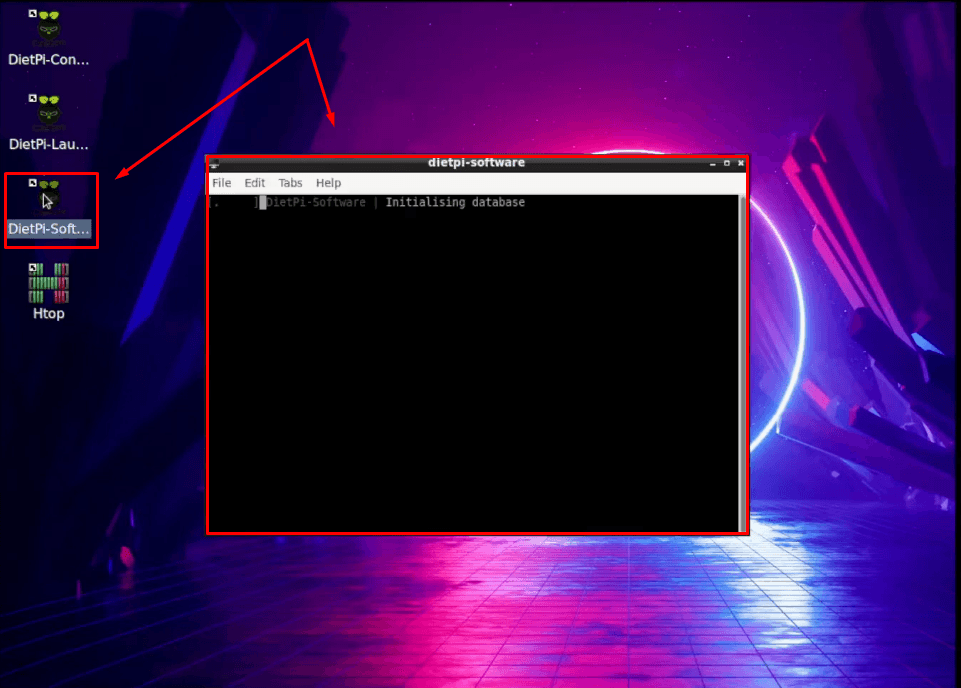
Task: Select the 'DietPi-Lau...' desktop label
Action: pyautogui.click(x=48, y=144)
